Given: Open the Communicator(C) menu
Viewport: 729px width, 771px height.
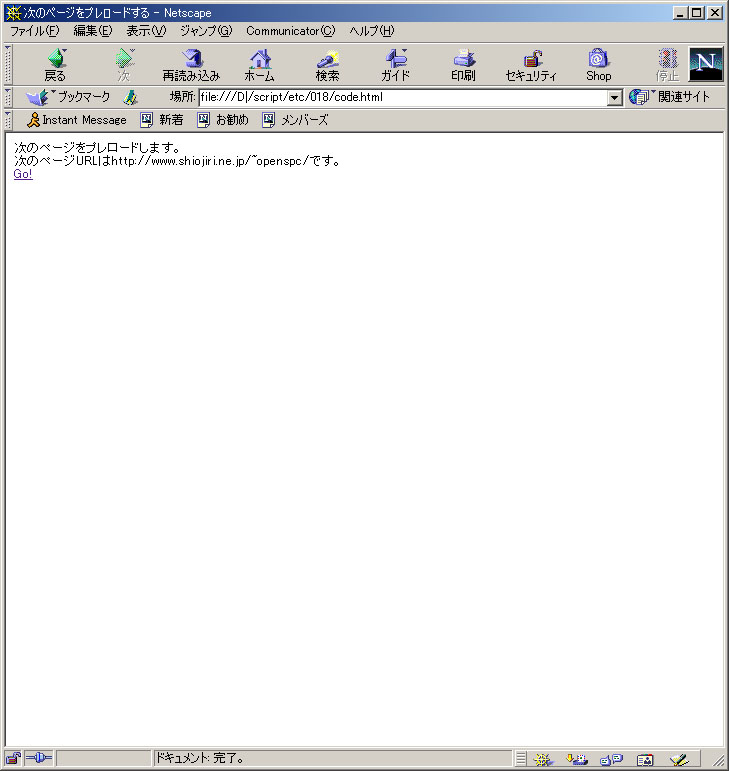Looking at the screenshot, I should 290,31.
